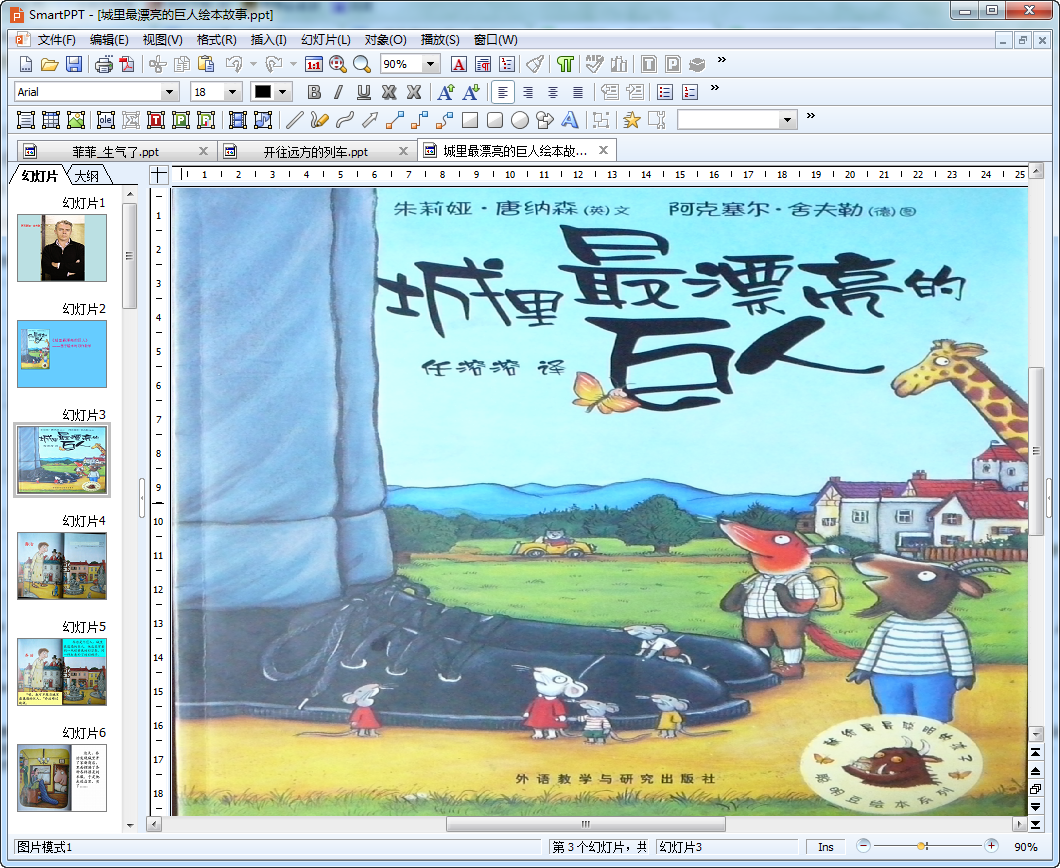Viewport: 1060px width, 868px height.
Task: Open the Arial font name dropdown
Action: tap(170, 92)
